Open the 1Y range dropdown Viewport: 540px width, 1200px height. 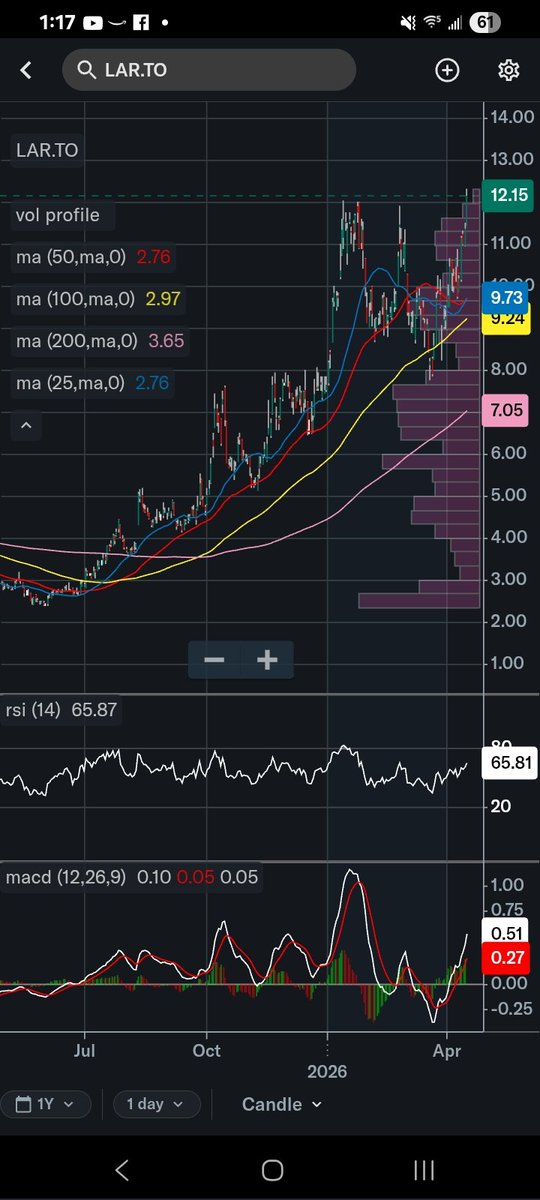click(x=46, y=1104)
